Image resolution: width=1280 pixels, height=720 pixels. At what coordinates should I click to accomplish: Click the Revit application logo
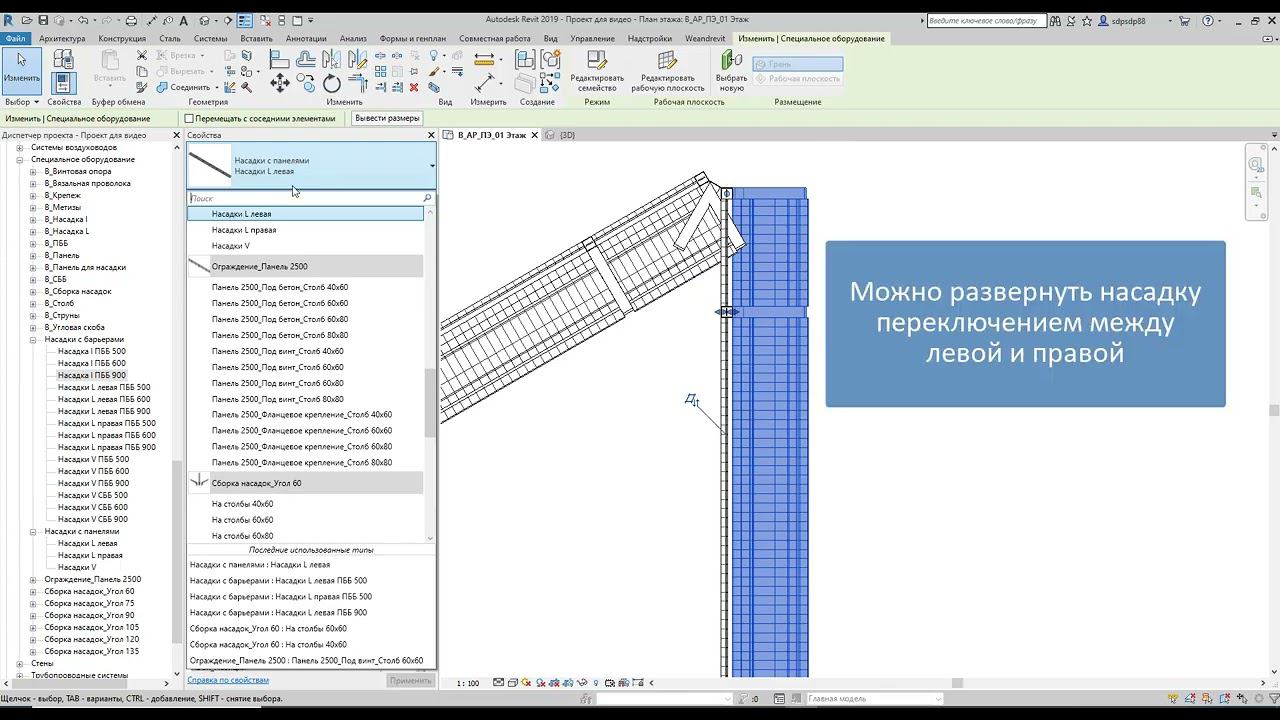[9, 20]
